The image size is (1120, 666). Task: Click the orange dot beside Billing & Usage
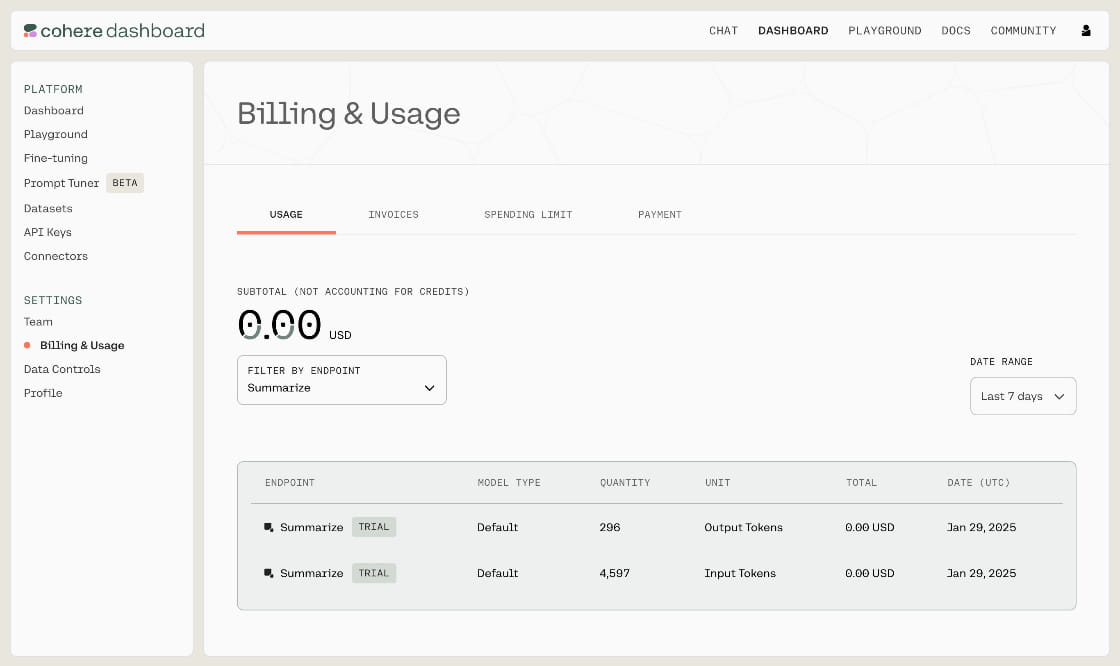[27, 345]
